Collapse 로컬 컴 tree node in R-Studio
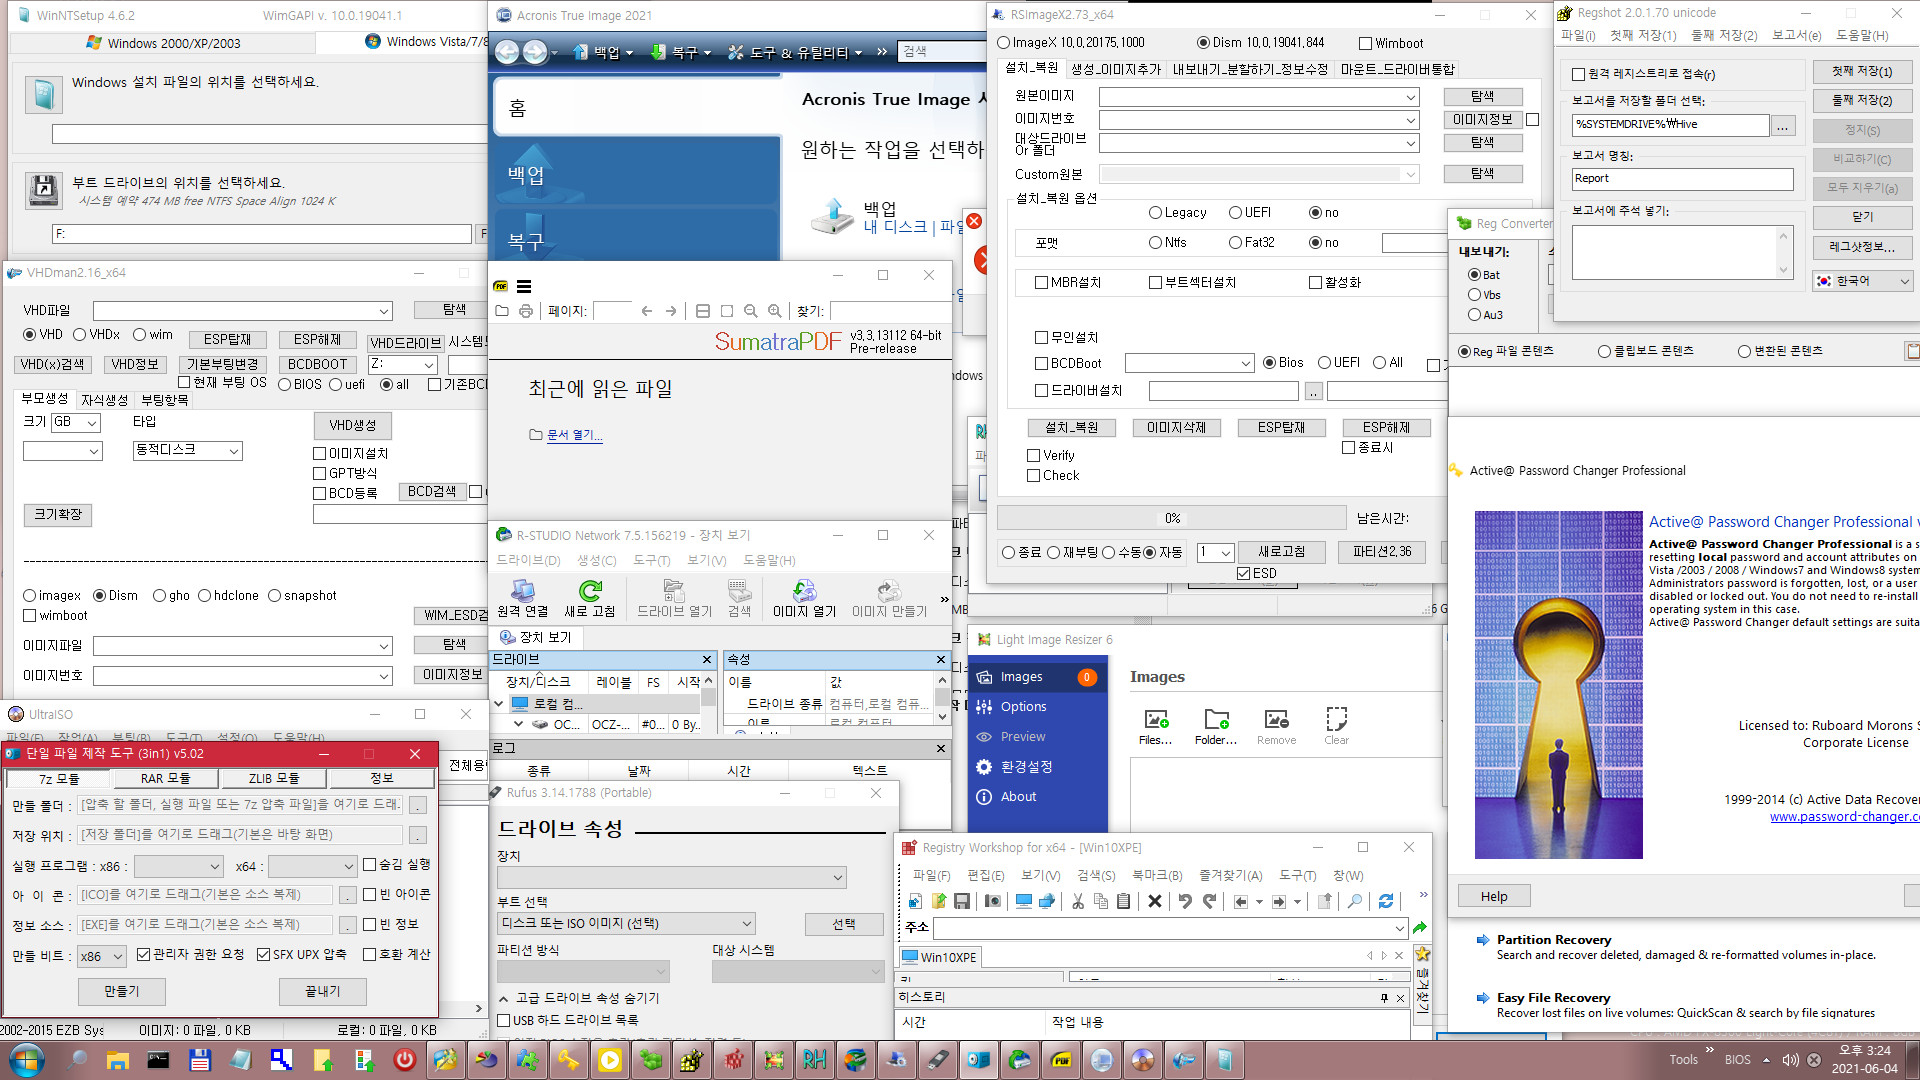 pyautogui.click(x=499, y=704)
